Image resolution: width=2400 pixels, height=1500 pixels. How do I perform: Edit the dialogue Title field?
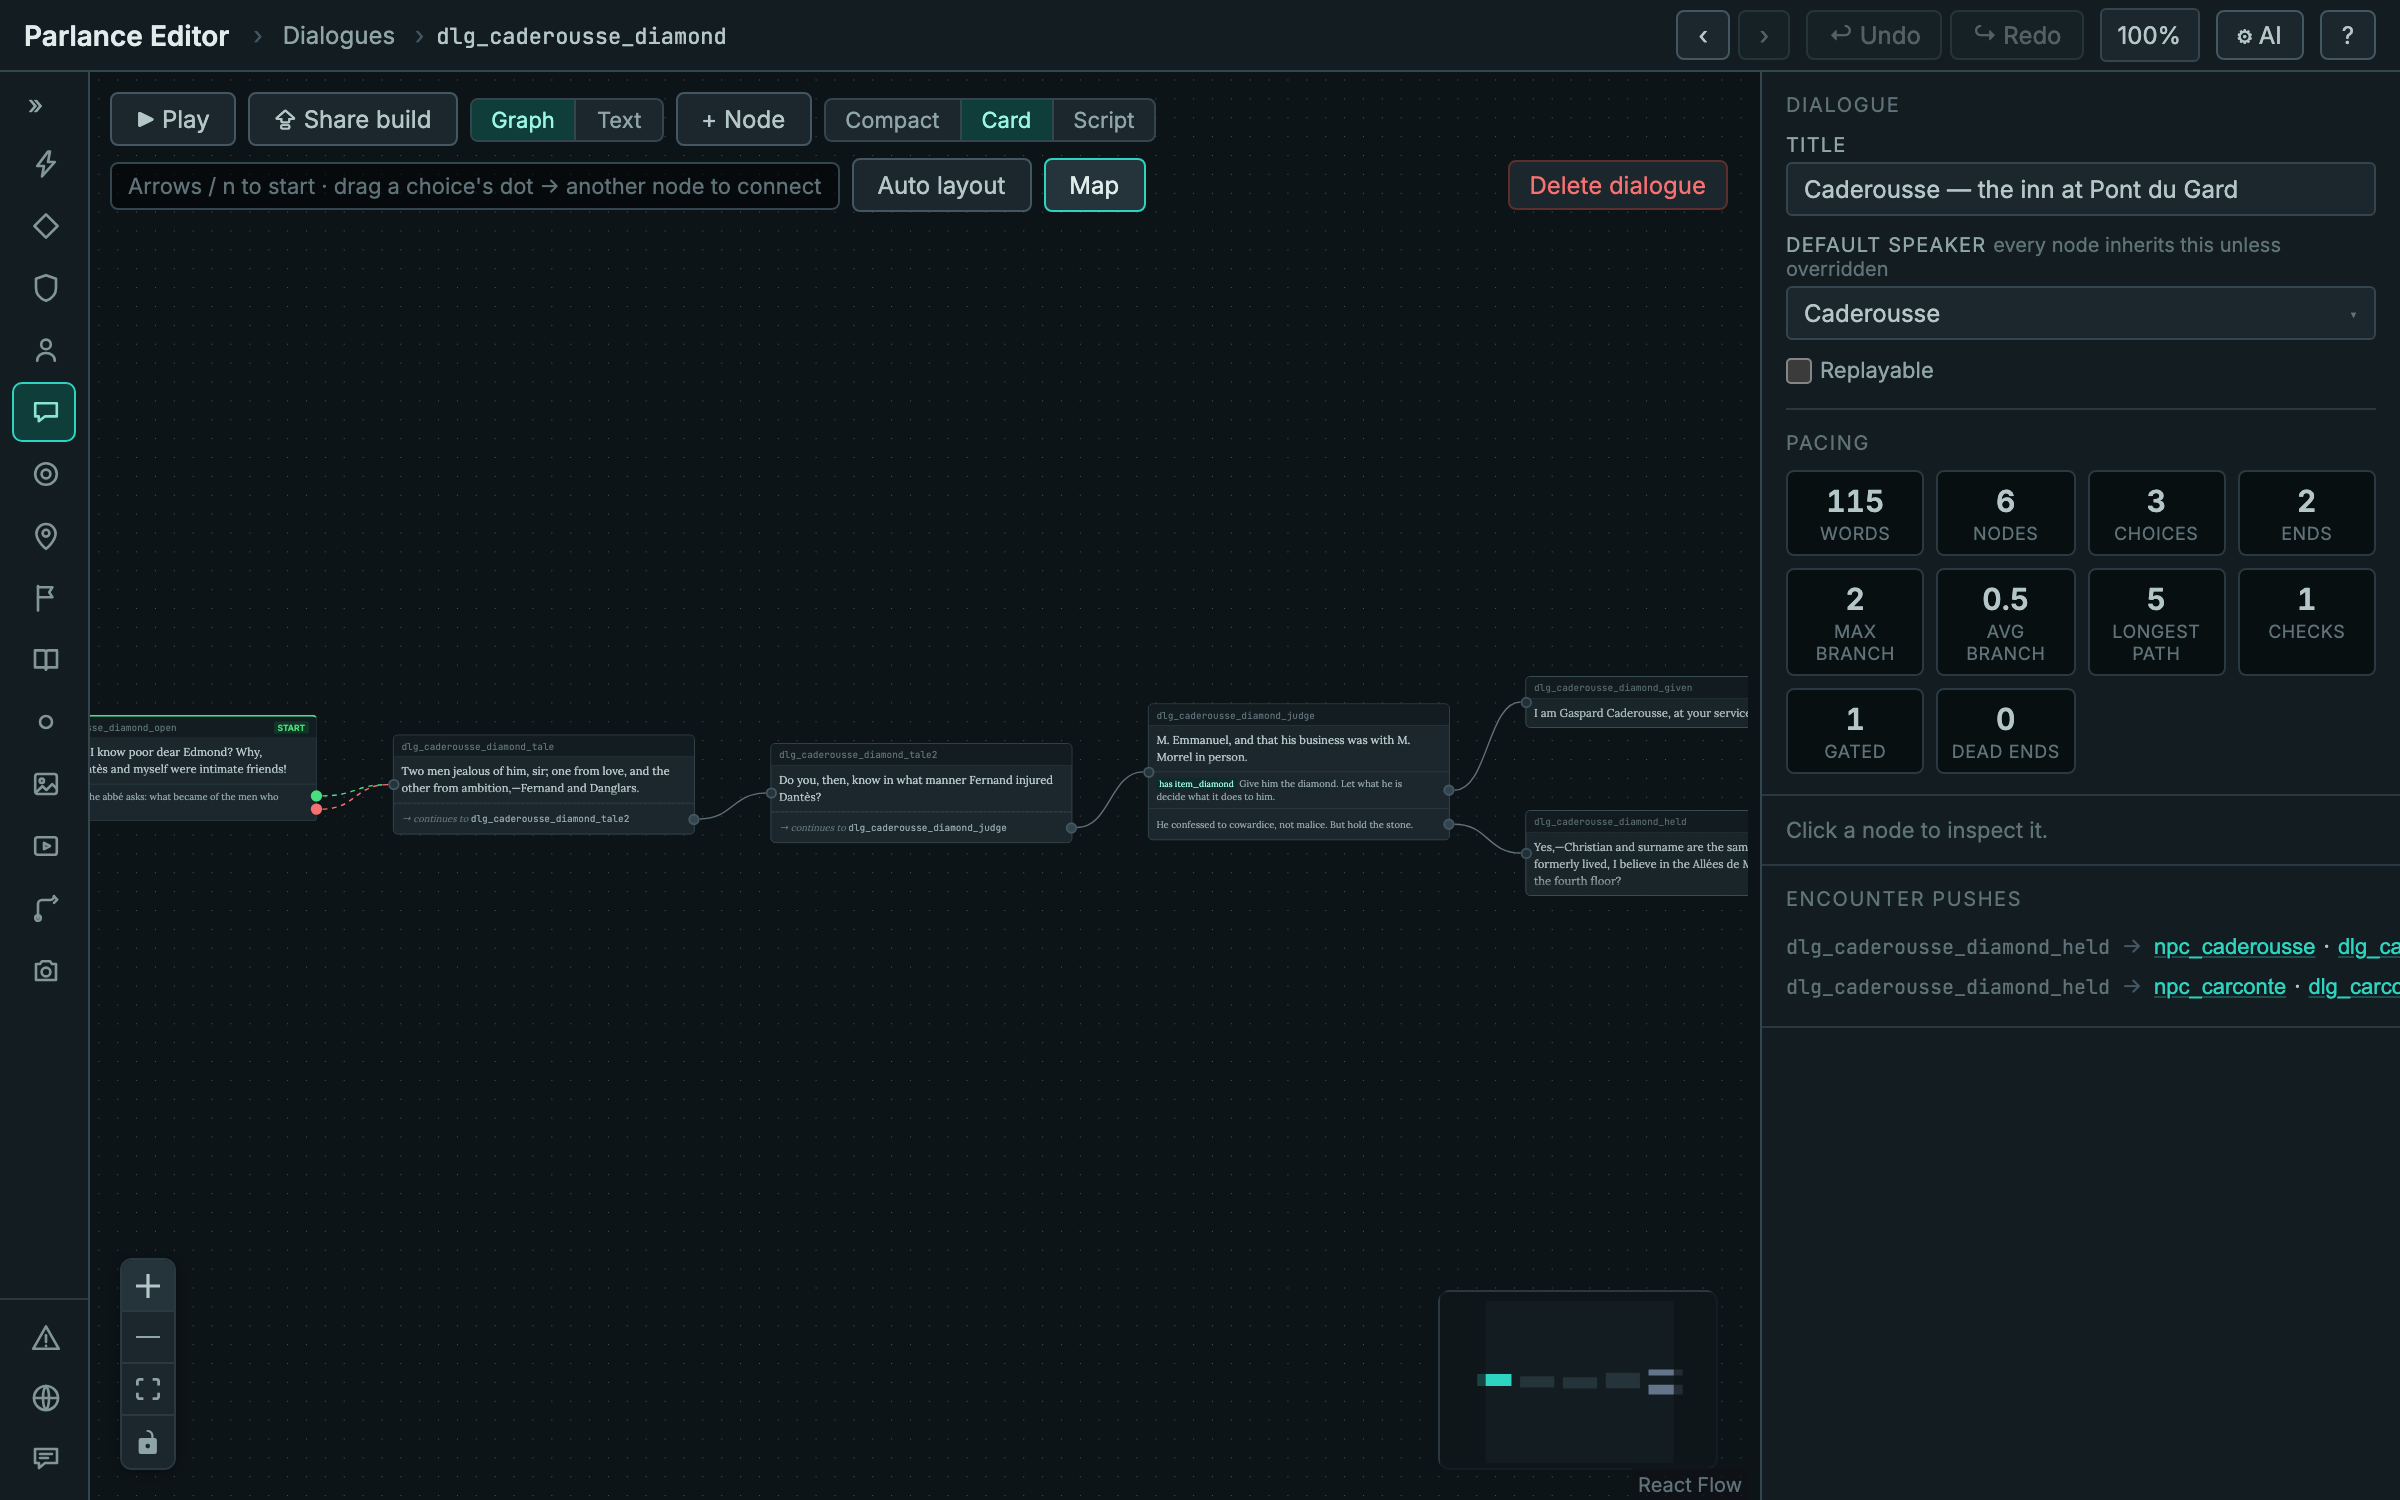point(2080,190)
